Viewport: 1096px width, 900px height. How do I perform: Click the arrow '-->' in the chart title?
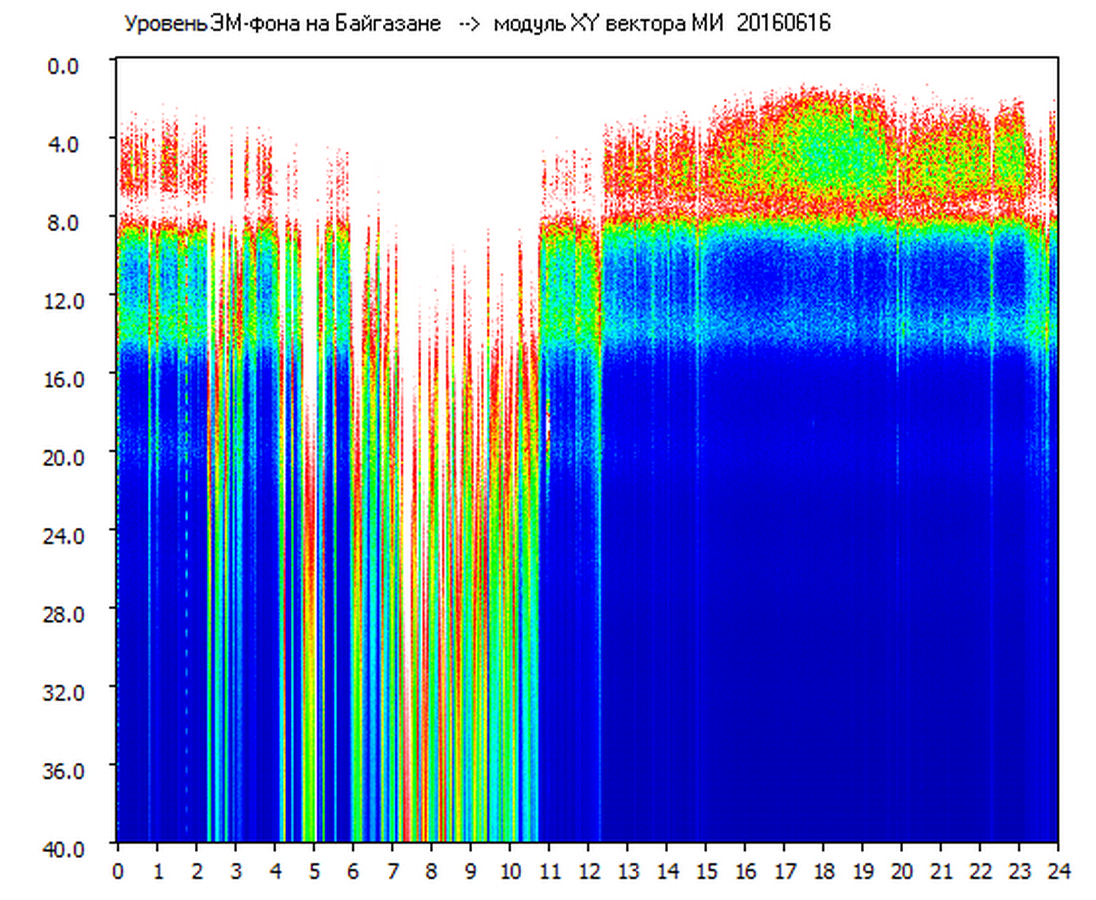(469, 25)
